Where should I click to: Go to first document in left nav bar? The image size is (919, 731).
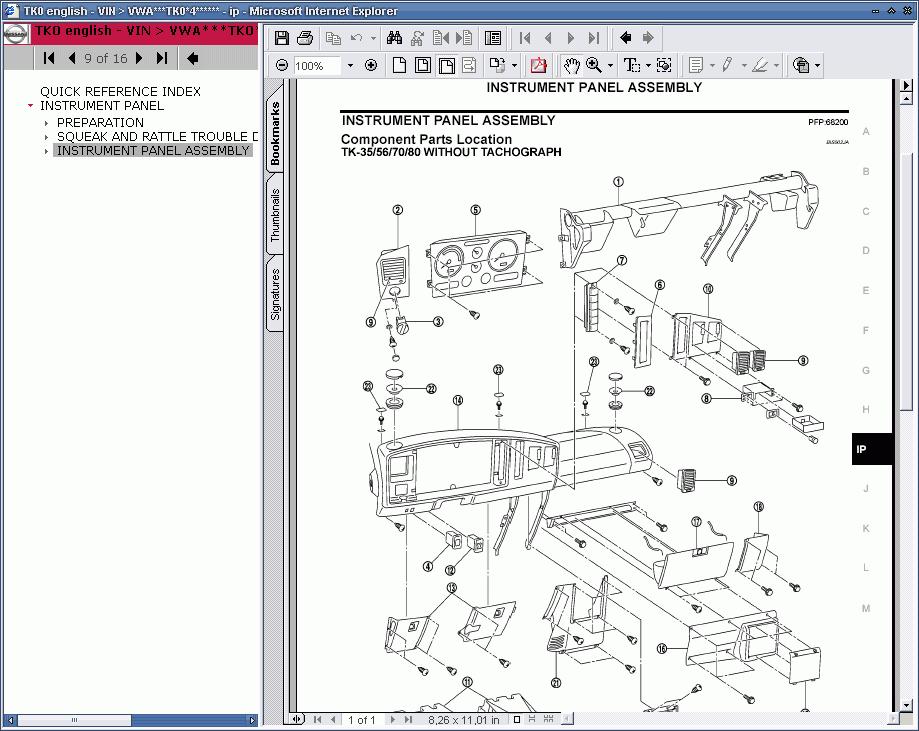point(49,57)
